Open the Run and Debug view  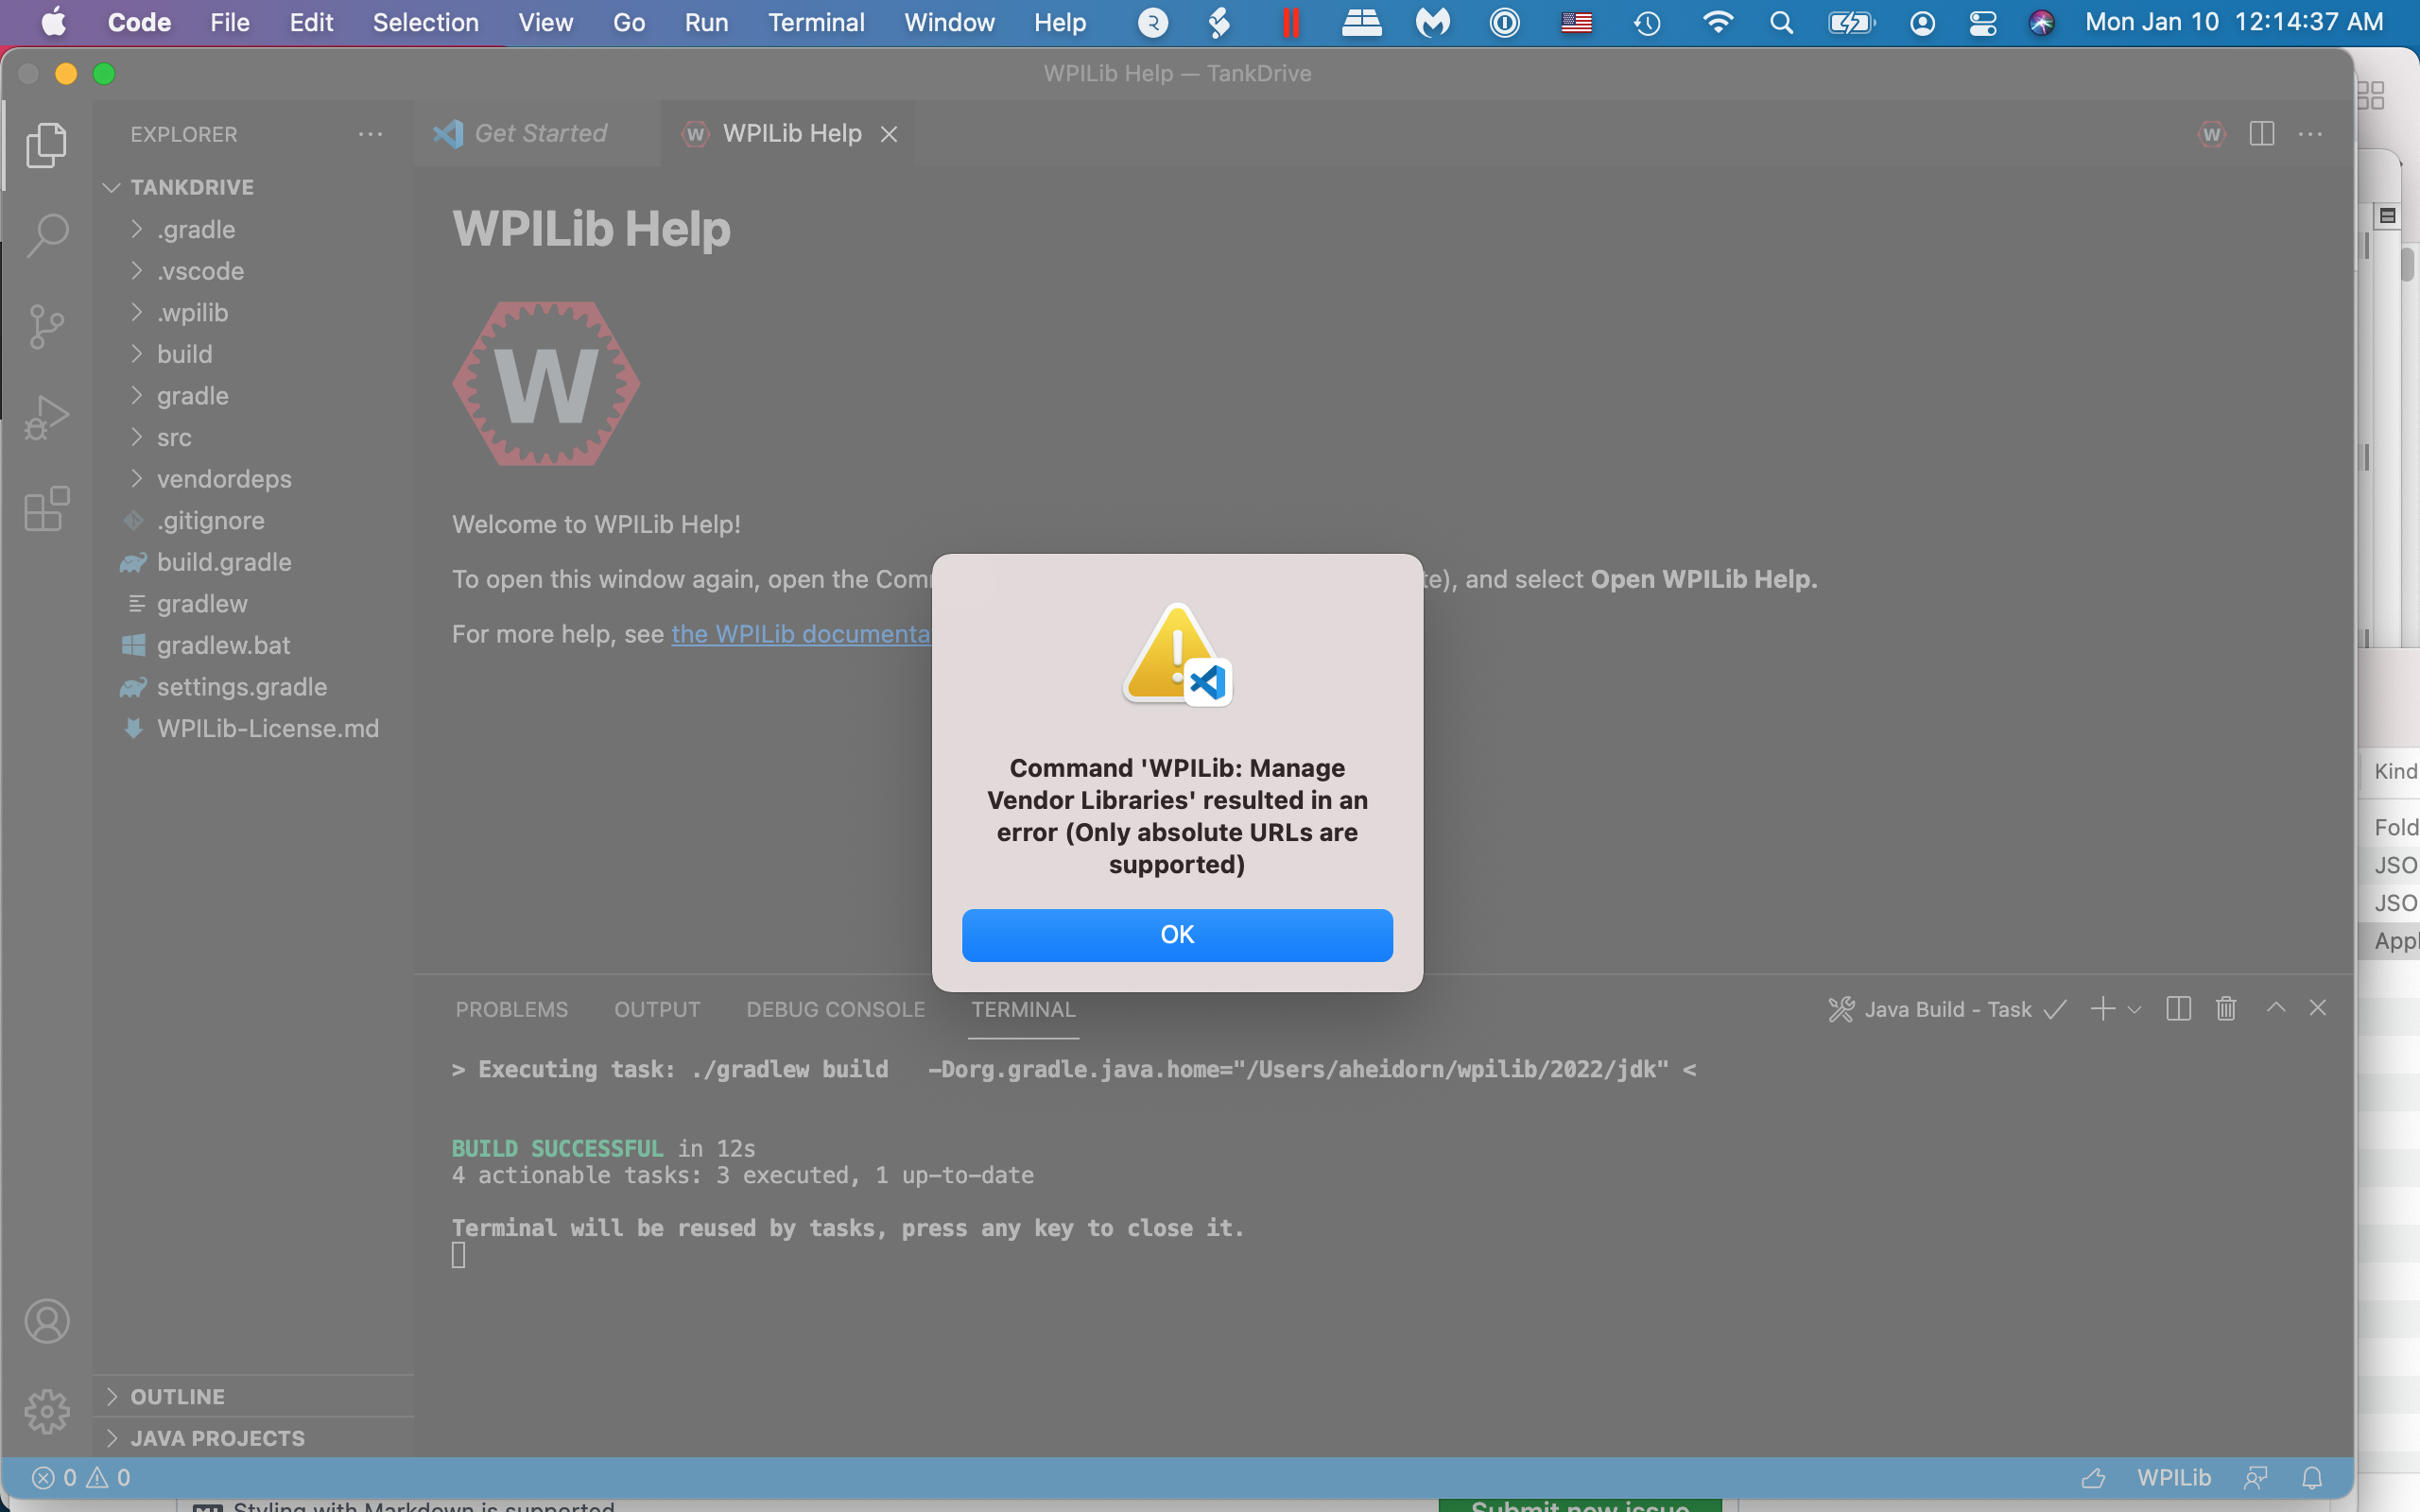pyautogui.click(x=47, y=417)
